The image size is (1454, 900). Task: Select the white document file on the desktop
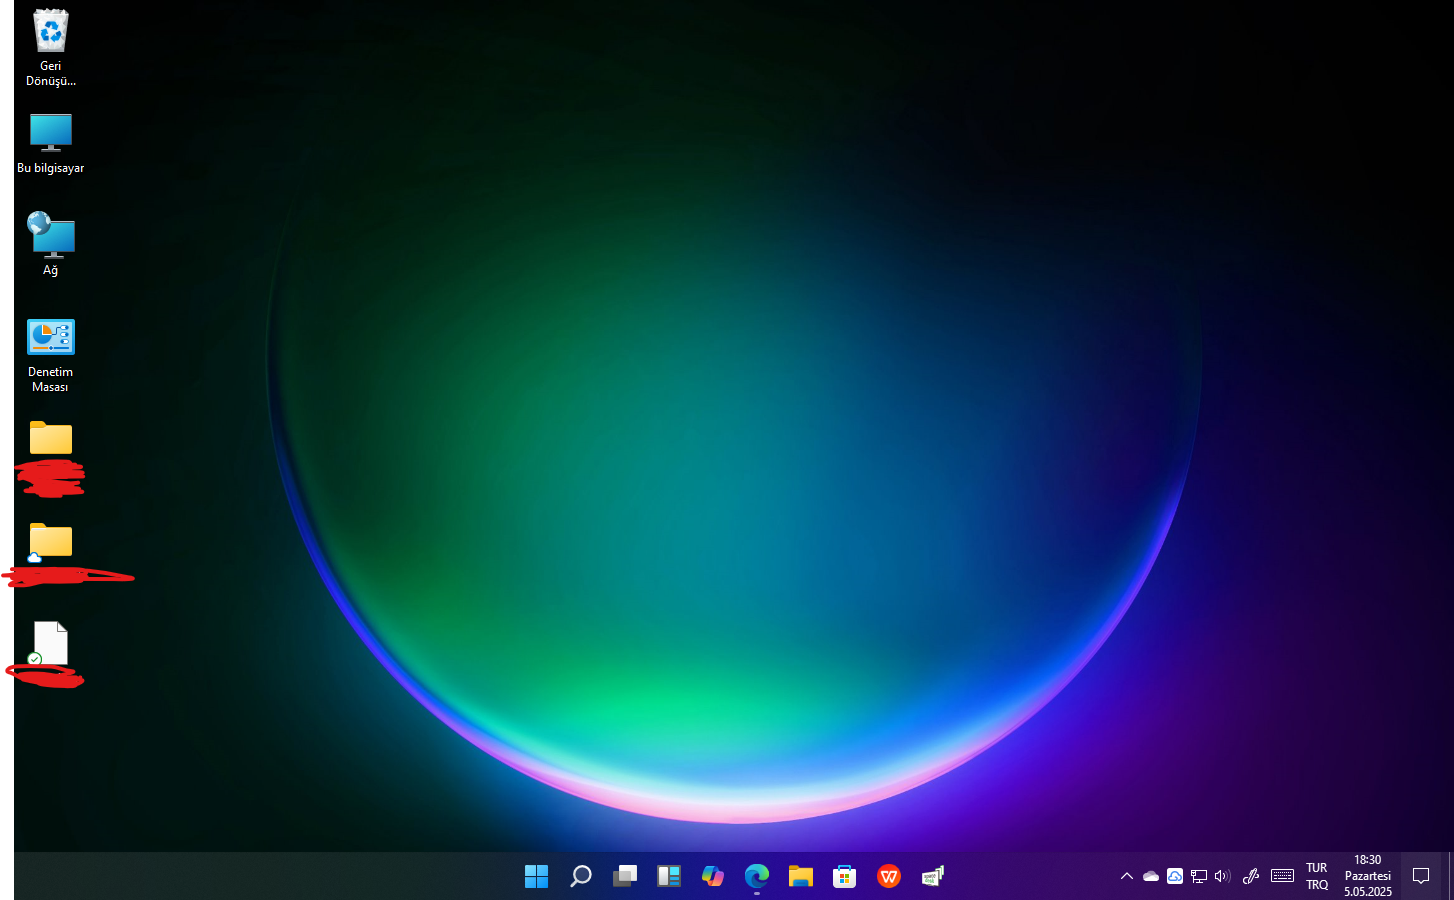click(x=50, y=643)
